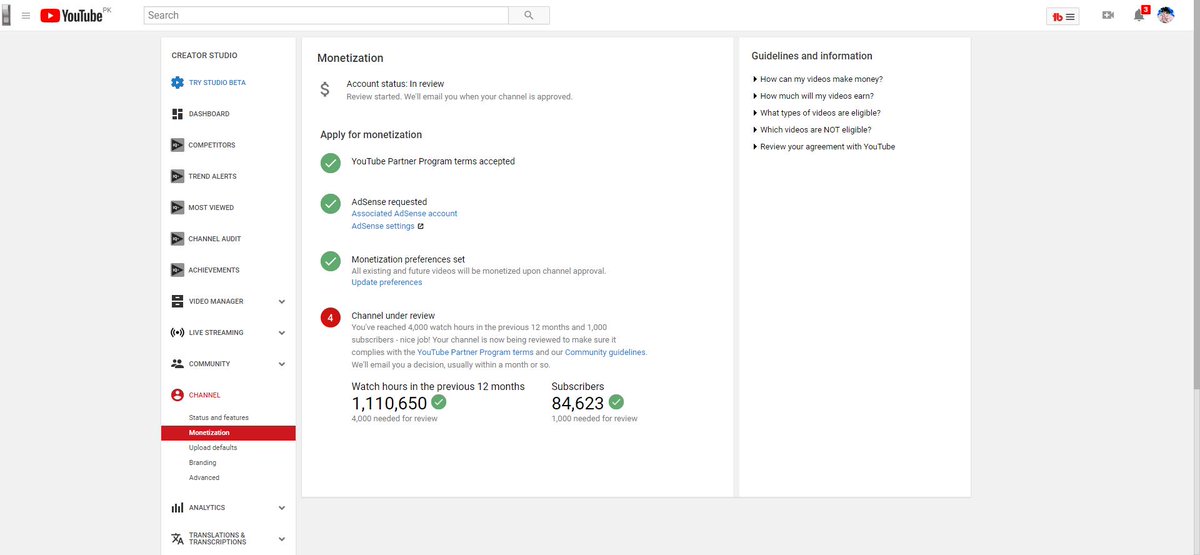The width and height of the screenshot is (1200, 555).
Task: Expand the Community section chevron
Action: [282, 364]
